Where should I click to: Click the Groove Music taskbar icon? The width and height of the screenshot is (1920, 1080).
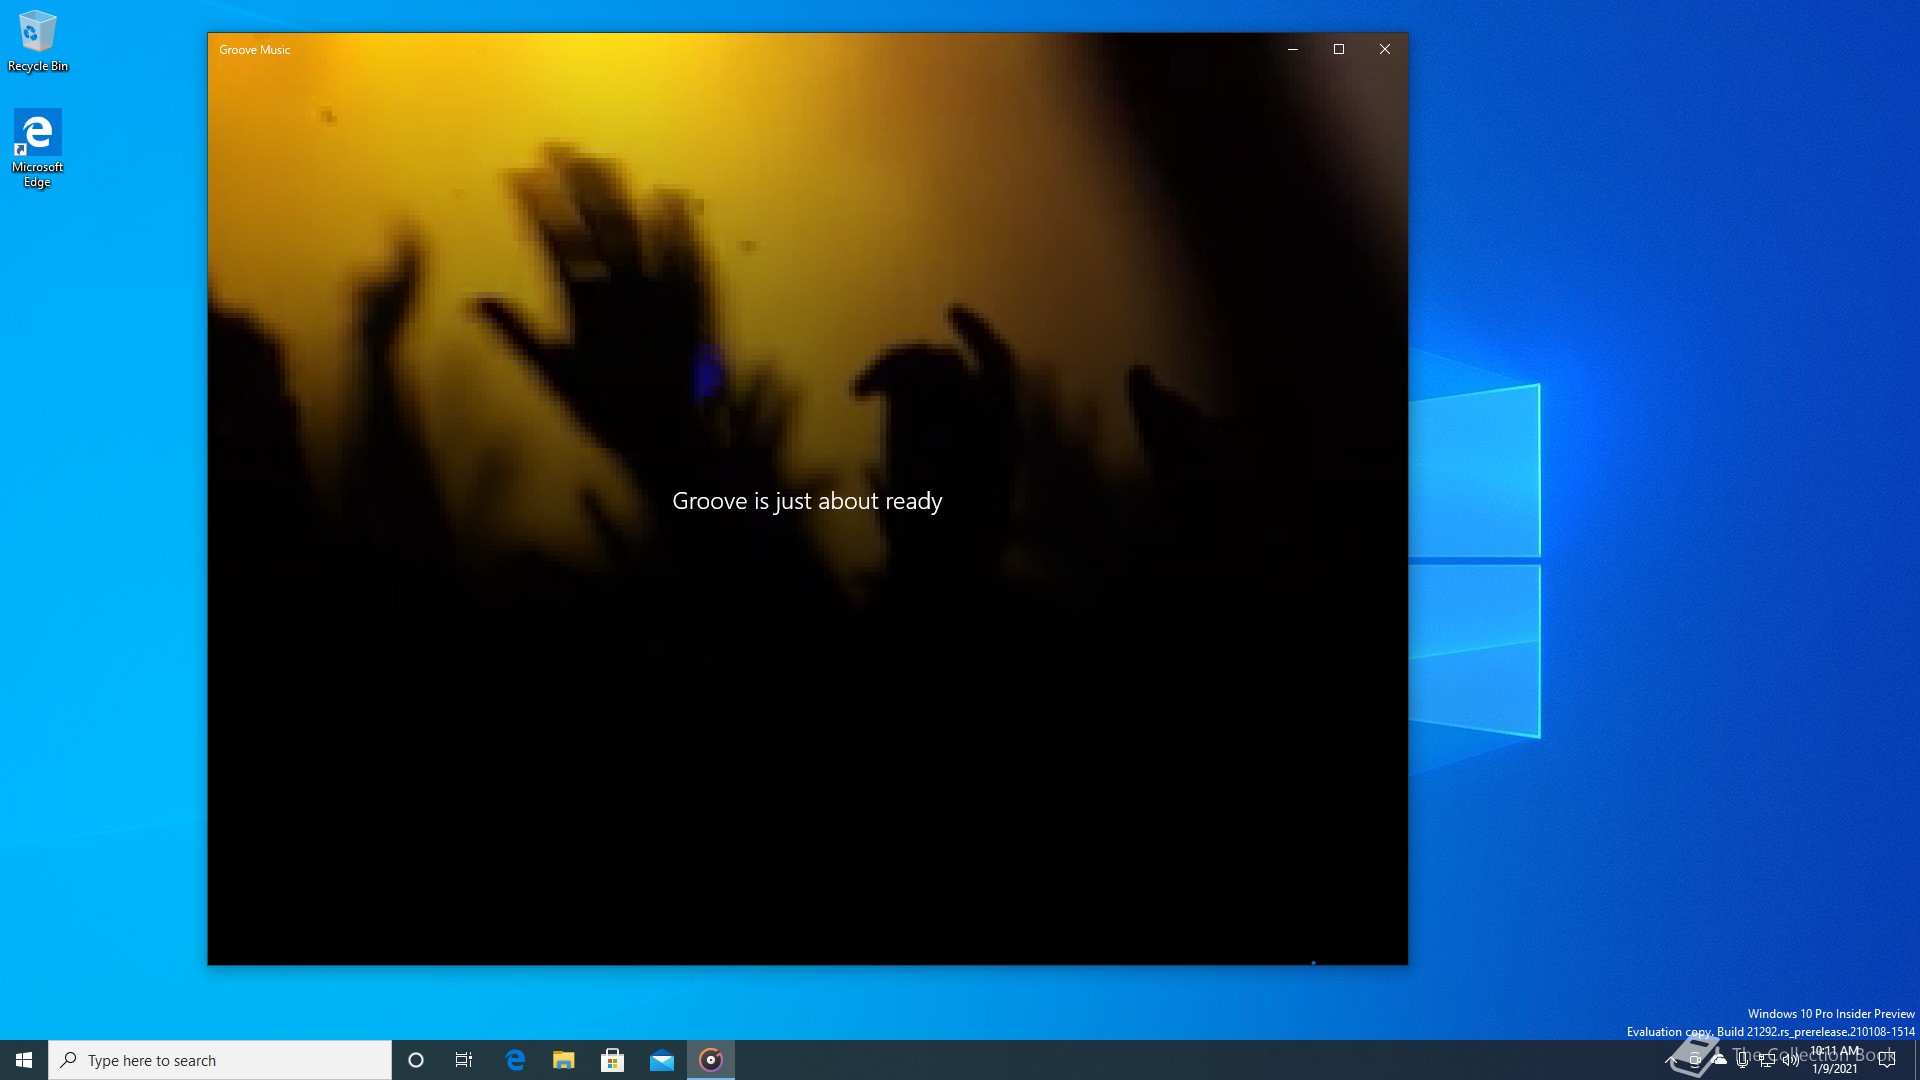tap(711, 1060)
